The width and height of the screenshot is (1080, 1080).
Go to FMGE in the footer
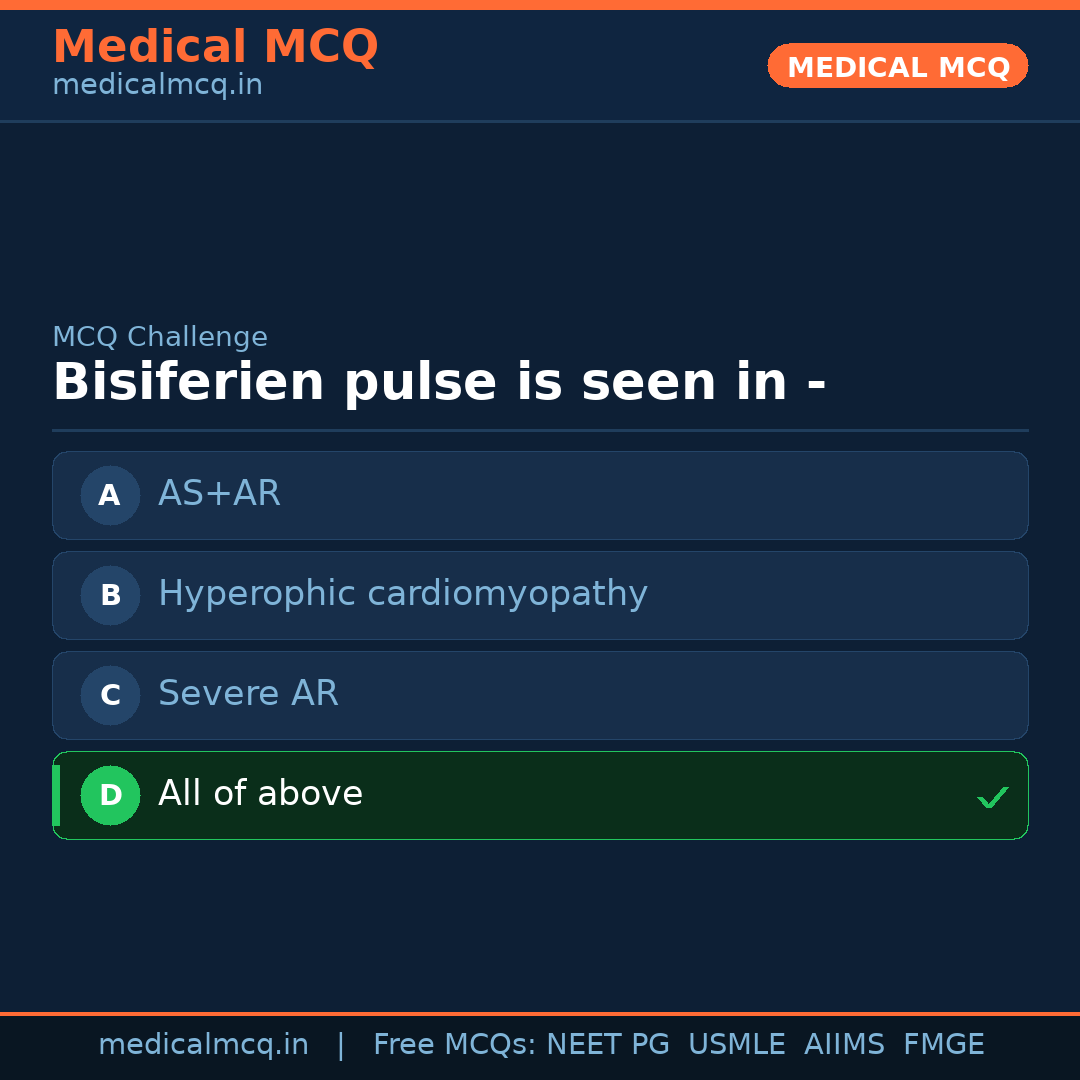pyautogui.click(x=943, y=1045)
